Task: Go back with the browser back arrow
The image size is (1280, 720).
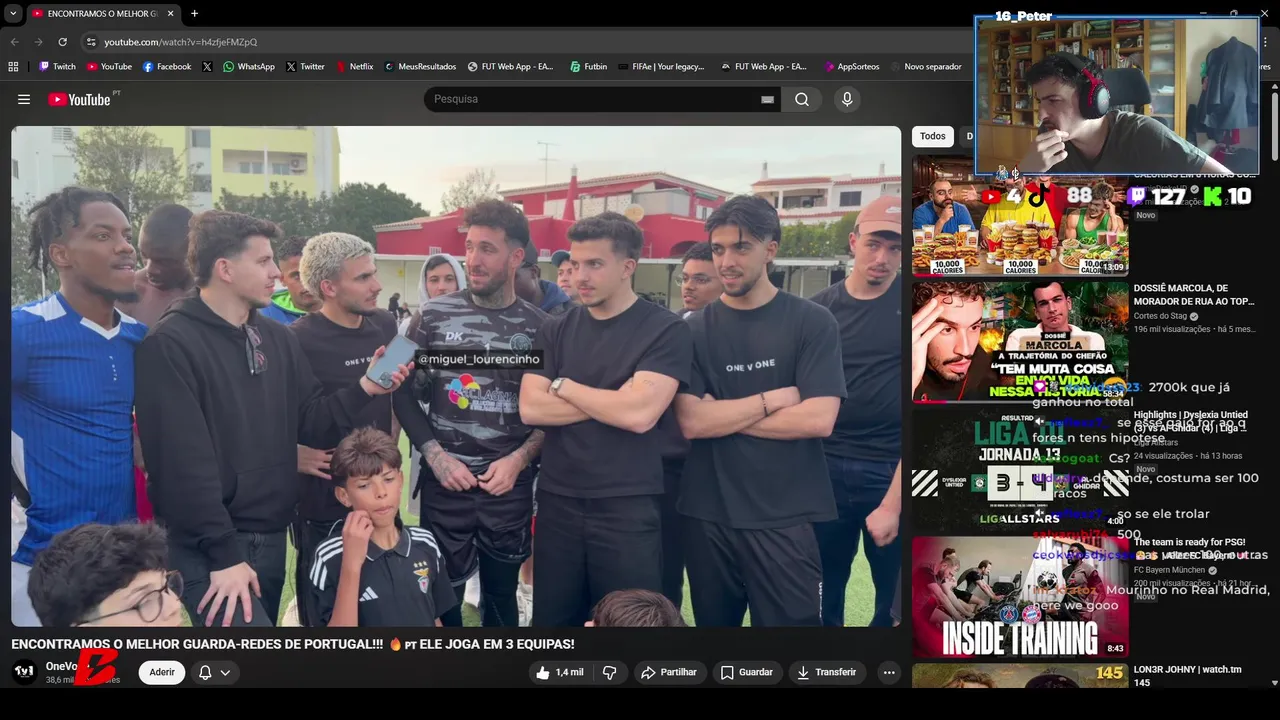Action: pos(14,42)
